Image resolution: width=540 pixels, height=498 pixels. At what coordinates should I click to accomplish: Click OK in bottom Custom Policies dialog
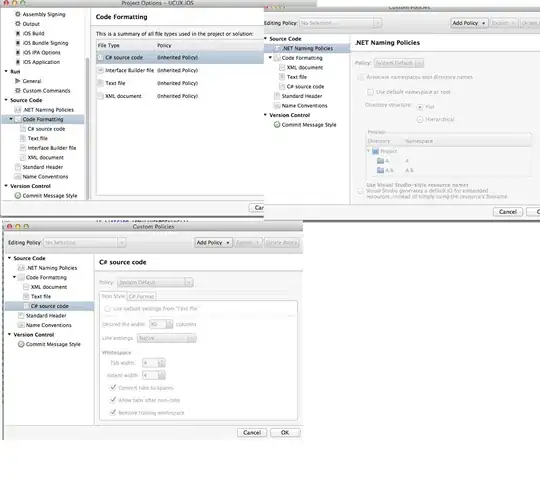tap(285, 433)
